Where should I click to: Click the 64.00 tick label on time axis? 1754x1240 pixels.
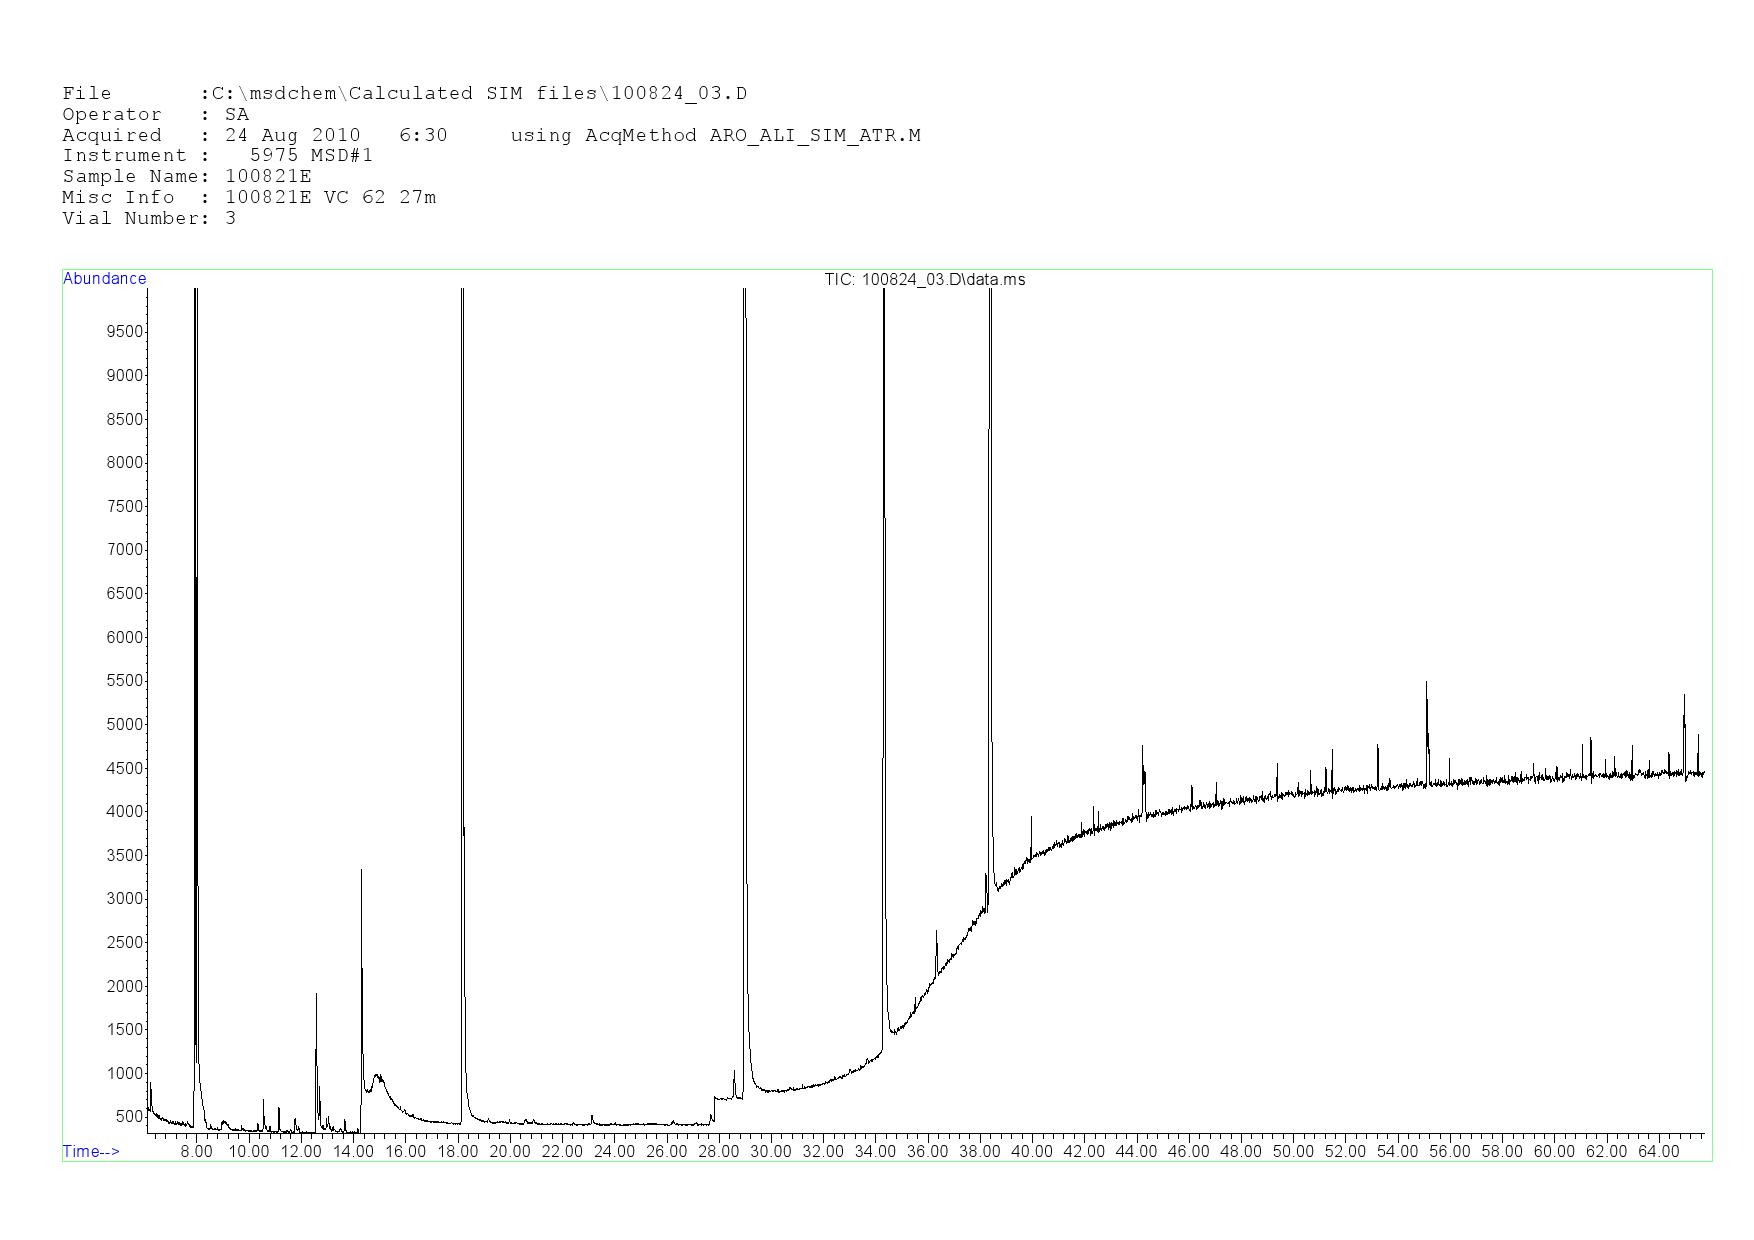click(1658, 1152)
